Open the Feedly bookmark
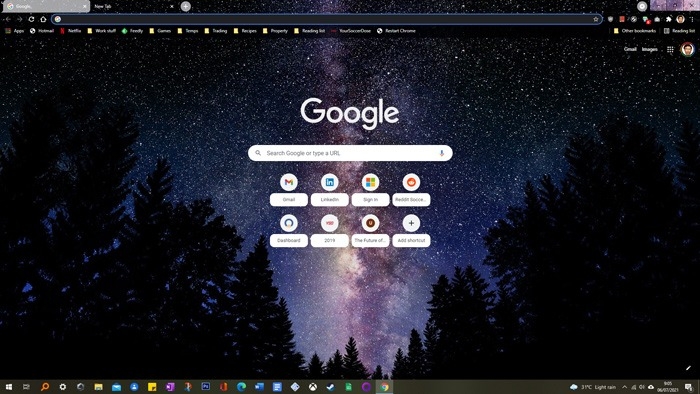The image size is (700, 394). point(132,31)
